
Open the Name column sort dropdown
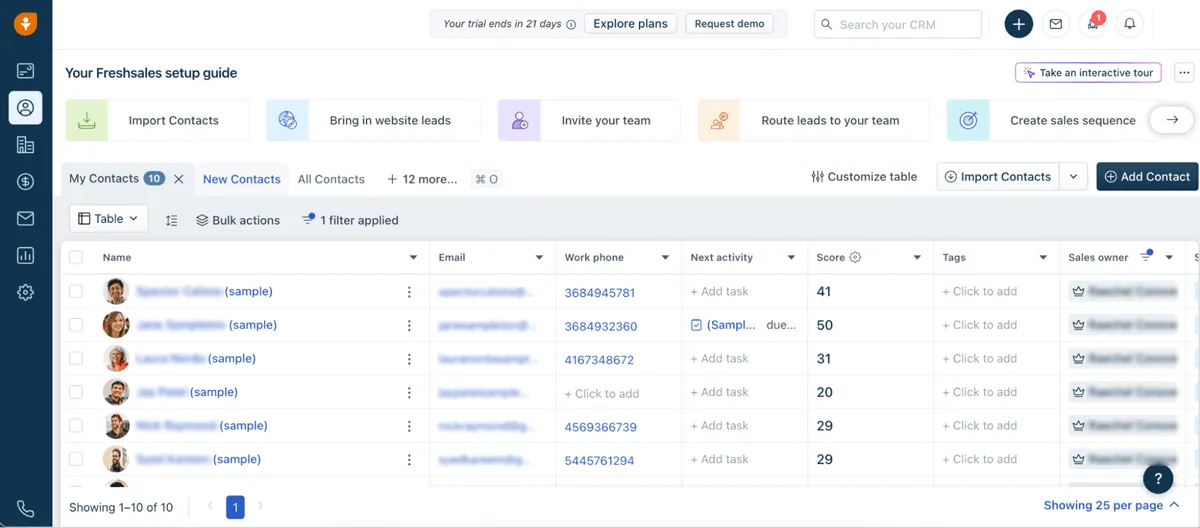click(413, 258)
